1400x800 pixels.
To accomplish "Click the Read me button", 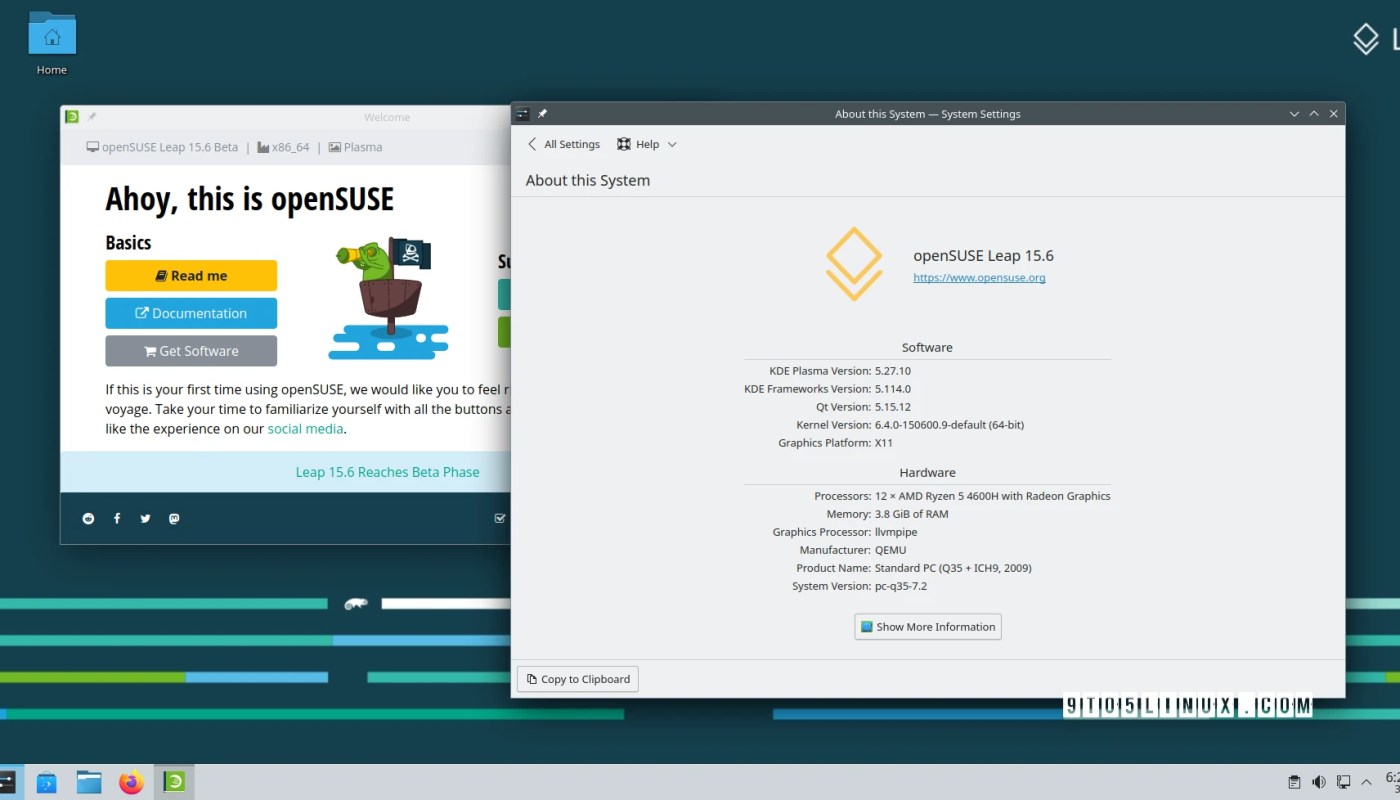I will point(191,276).
